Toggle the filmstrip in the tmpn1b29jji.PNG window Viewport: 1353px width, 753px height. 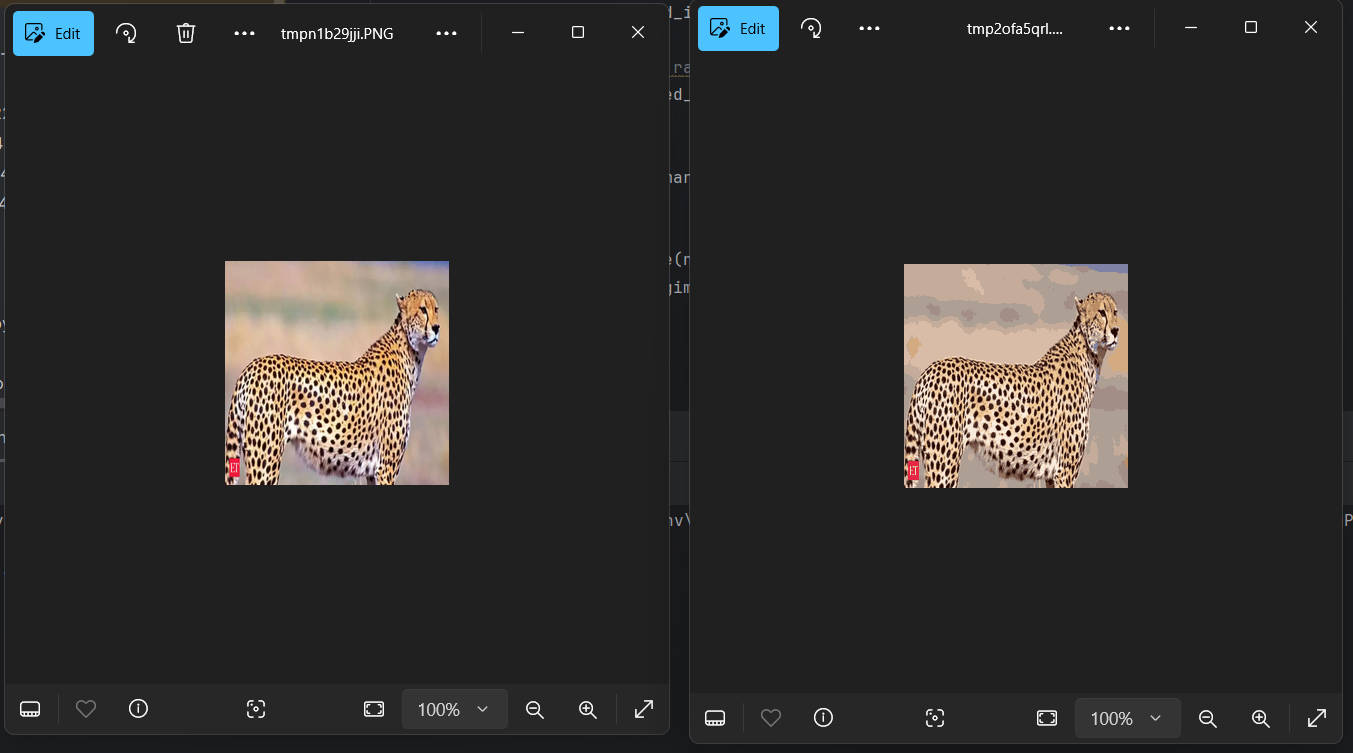pos(30,709)
